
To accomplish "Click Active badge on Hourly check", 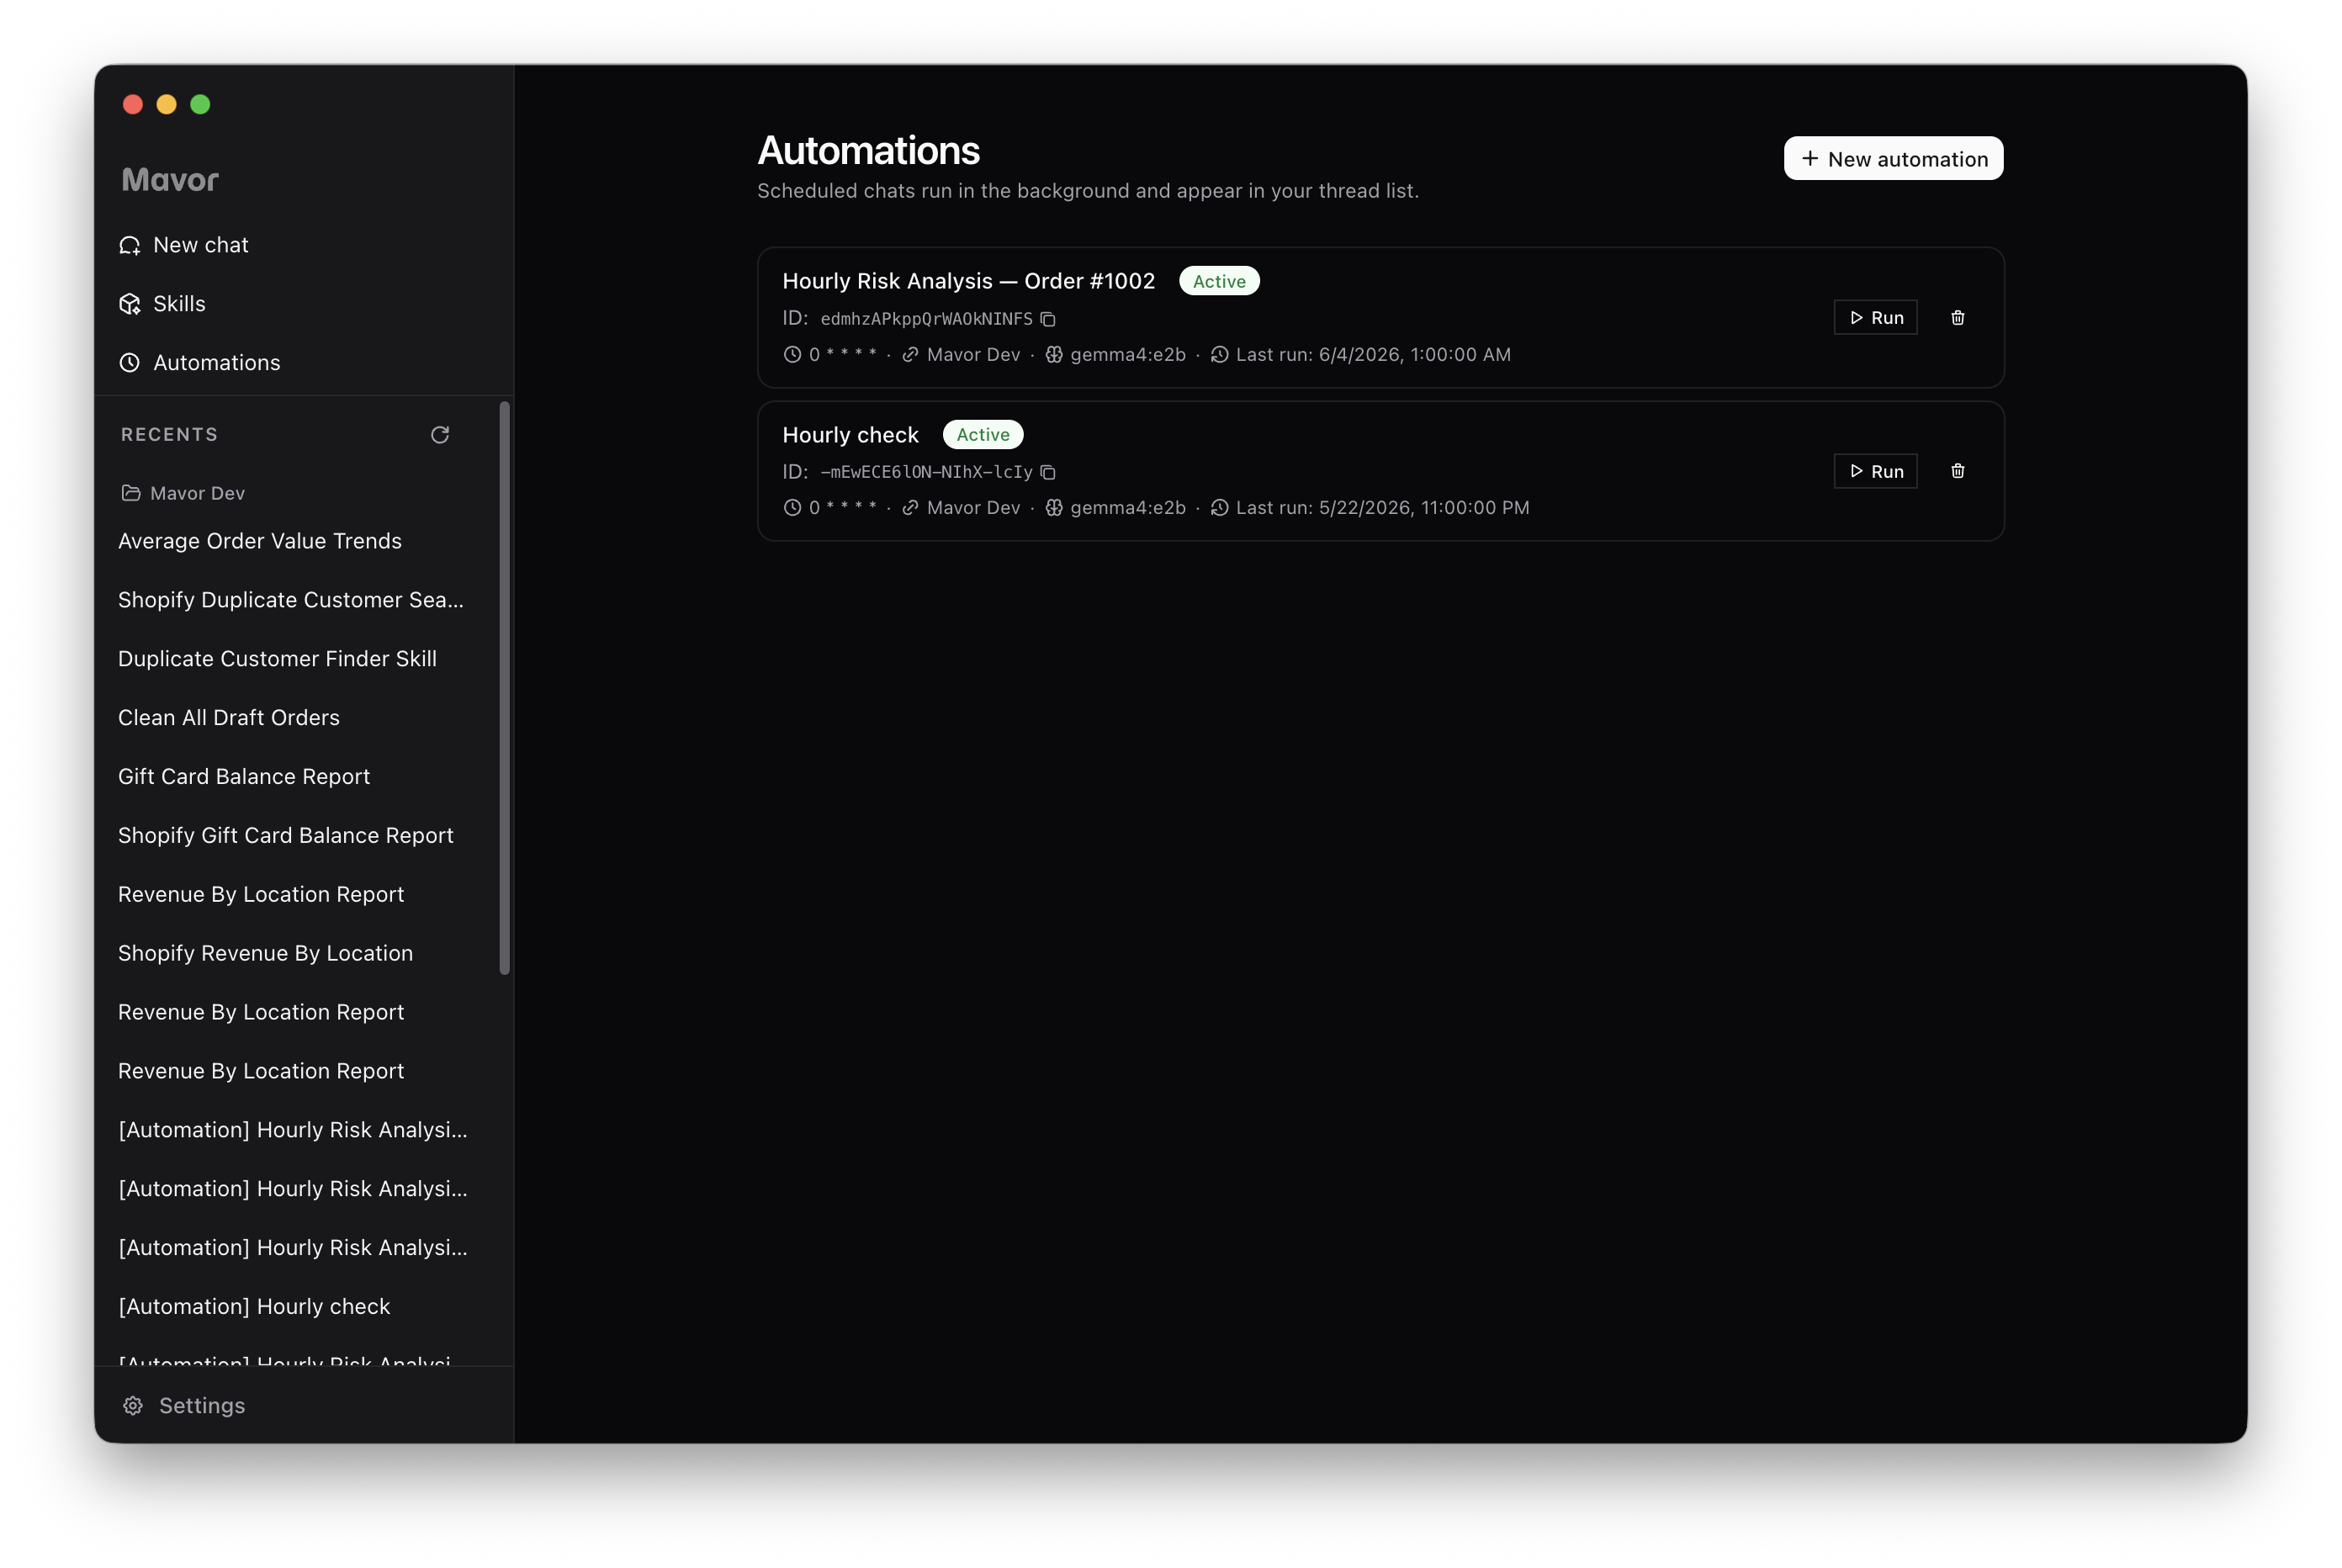I will pos(982,435).
